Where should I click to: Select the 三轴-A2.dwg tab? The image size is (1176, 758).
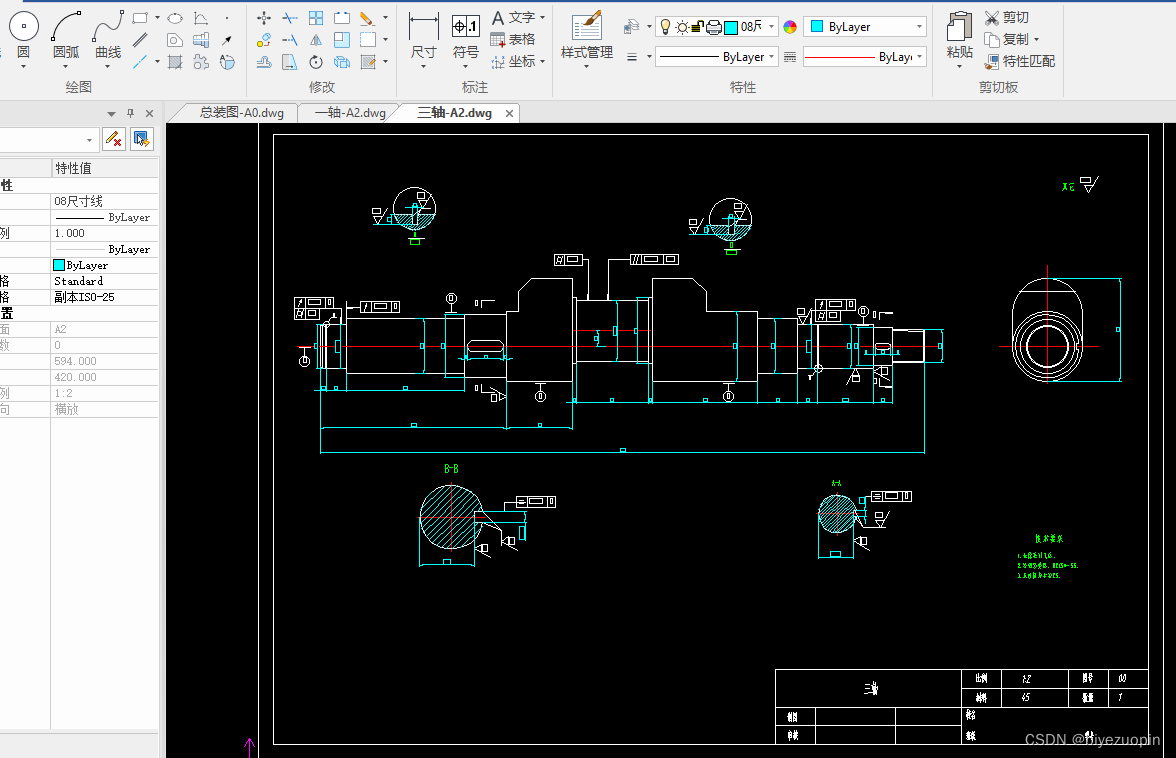point(454,112)
